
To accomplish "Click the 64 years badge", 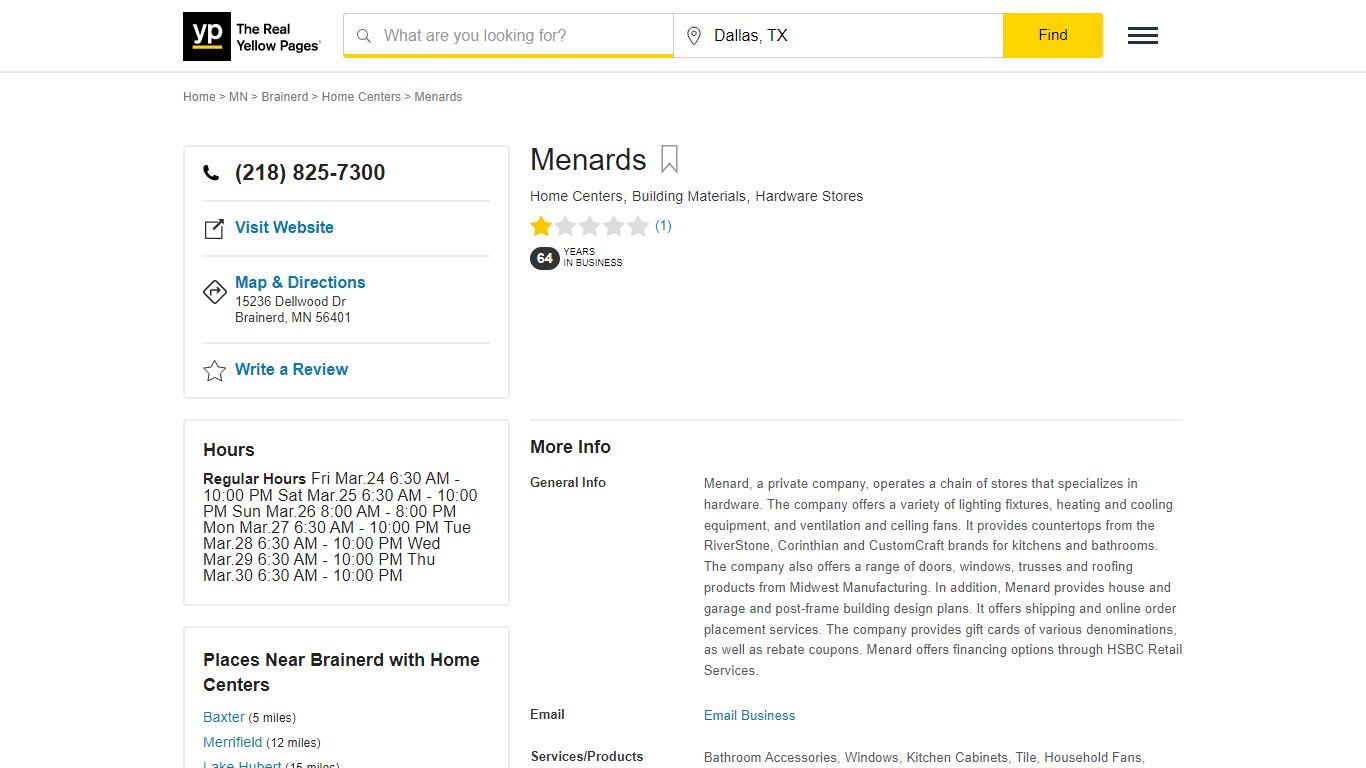I will point(544,258).
